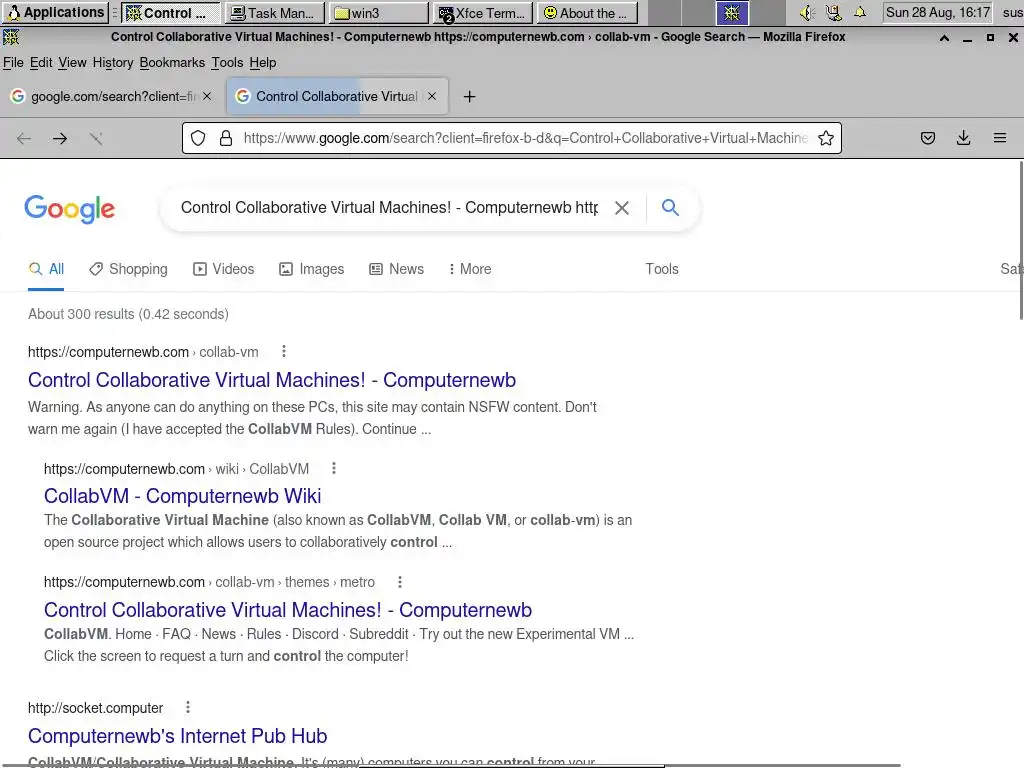Select the Images search filter

[x=312, y=269]
